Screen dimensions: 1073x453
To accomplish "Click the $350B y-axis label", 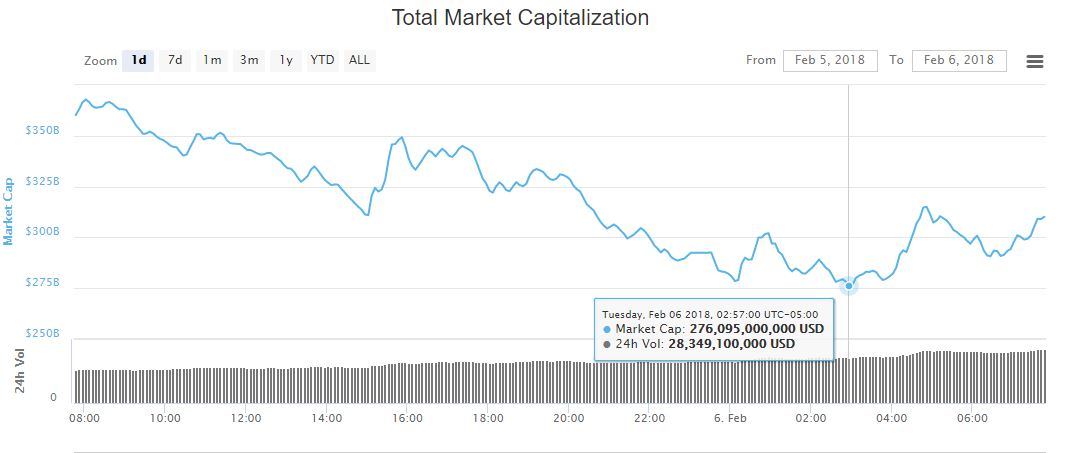I will 42,131.
